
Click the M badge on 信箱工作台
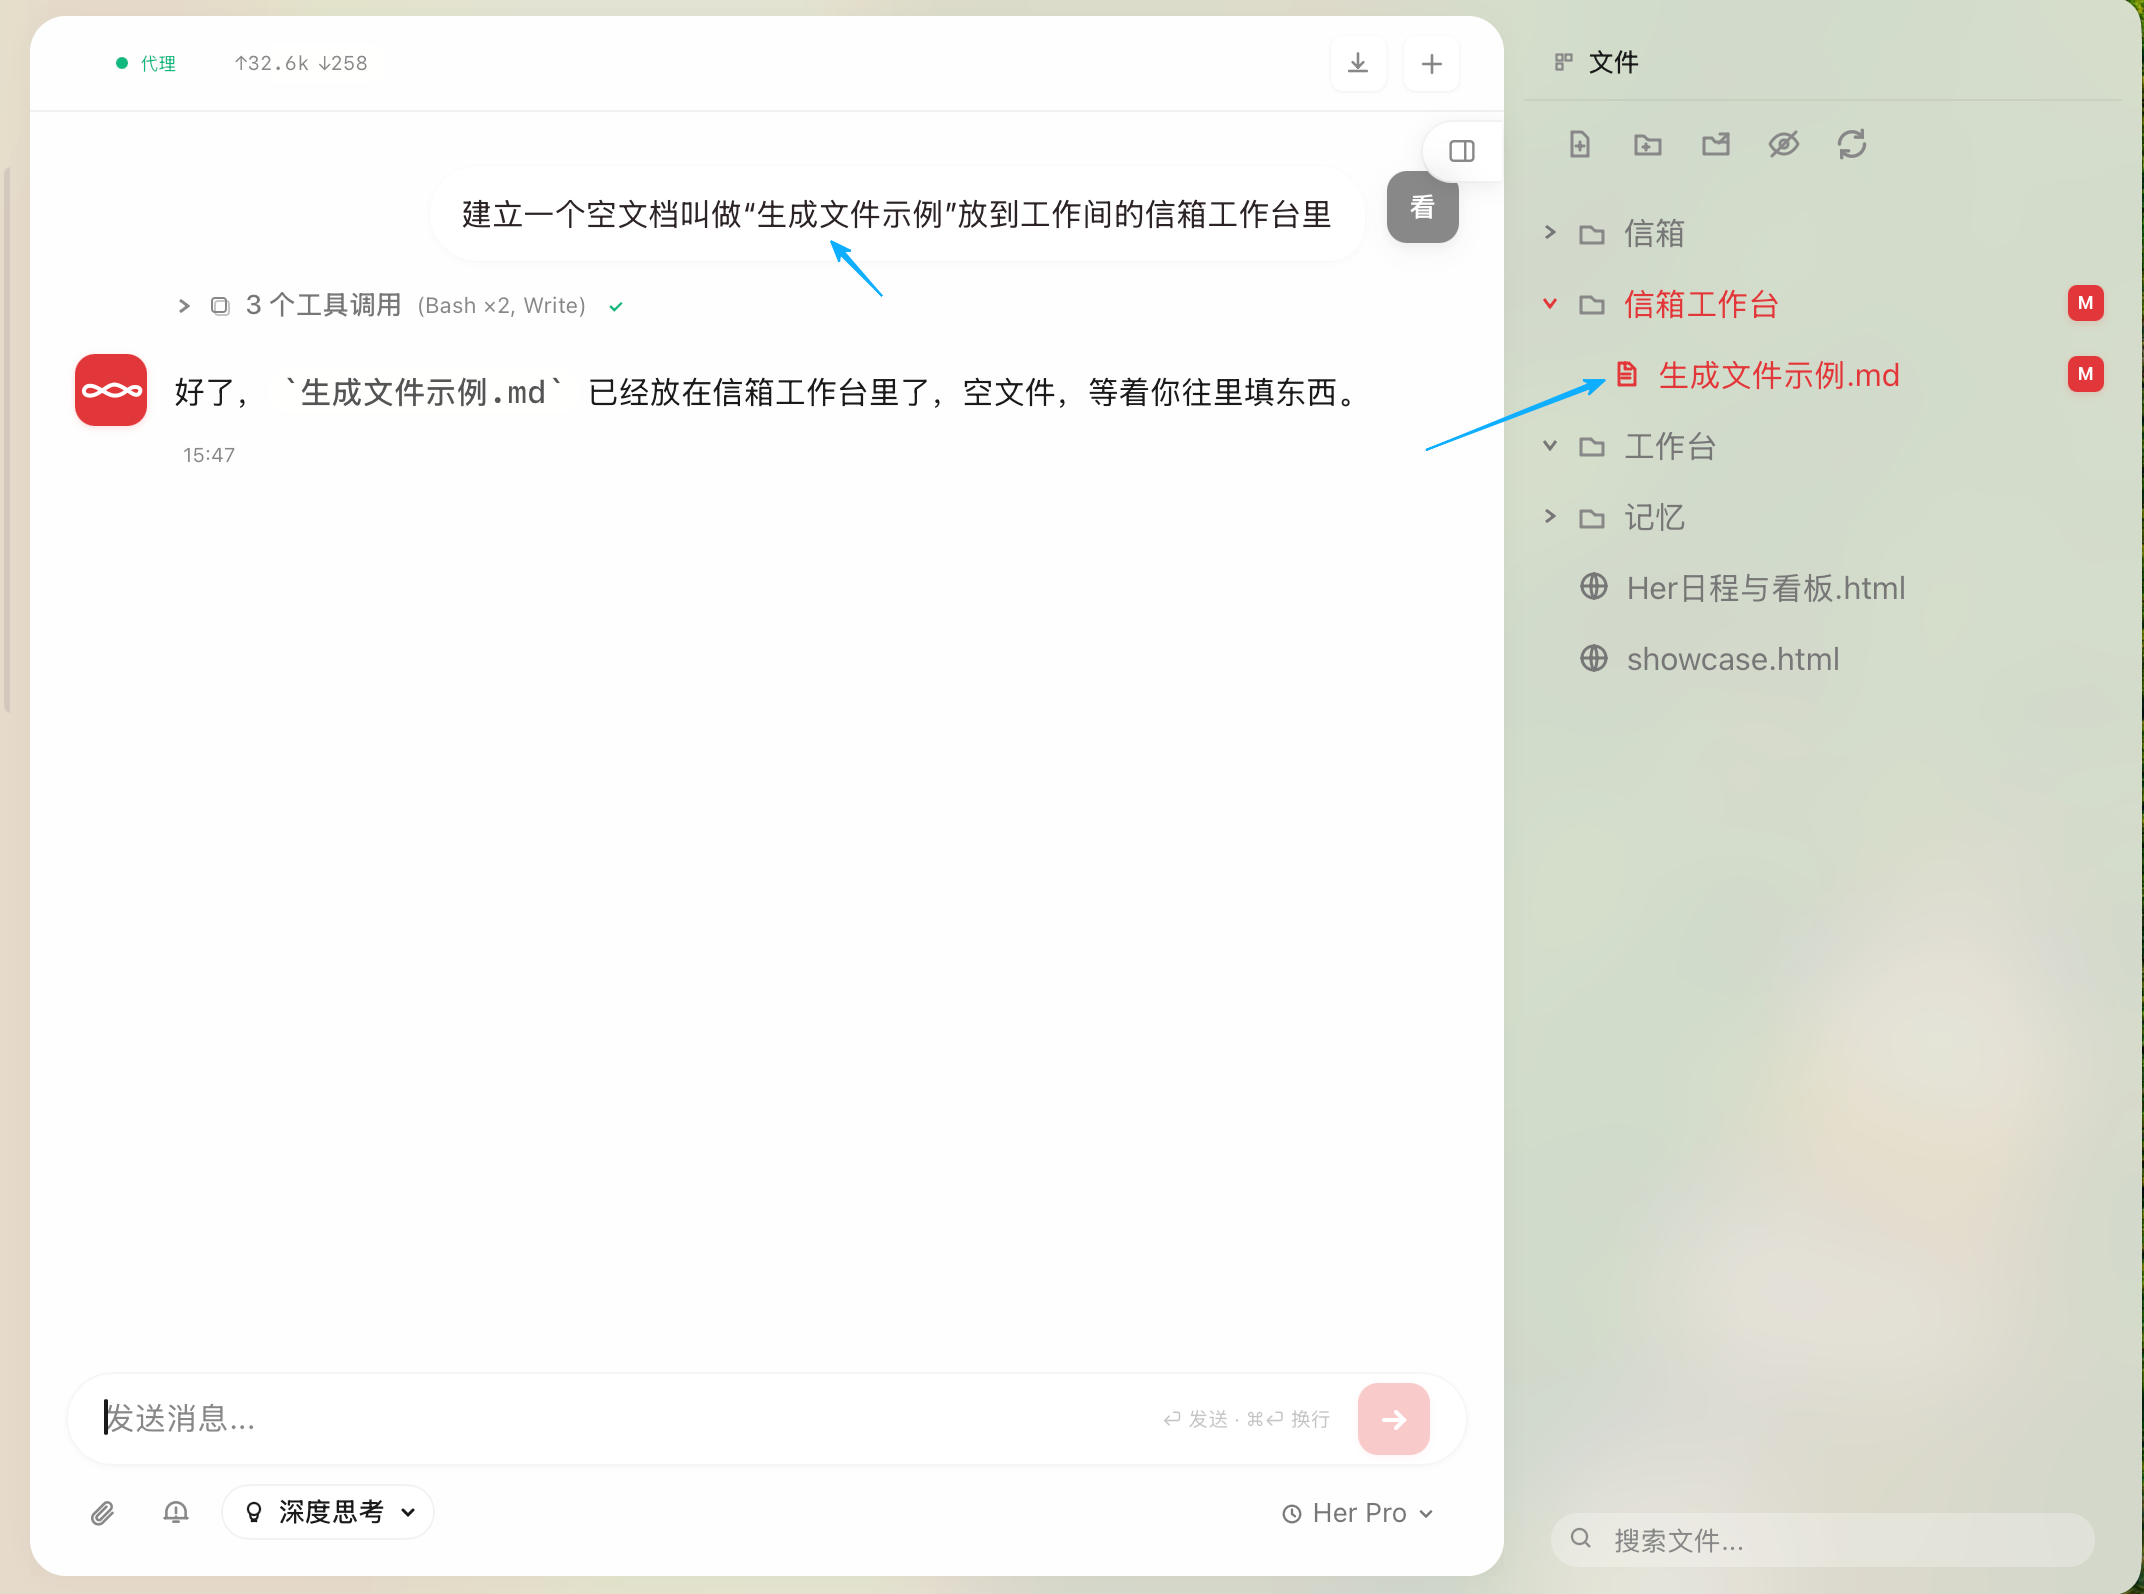2085,303
